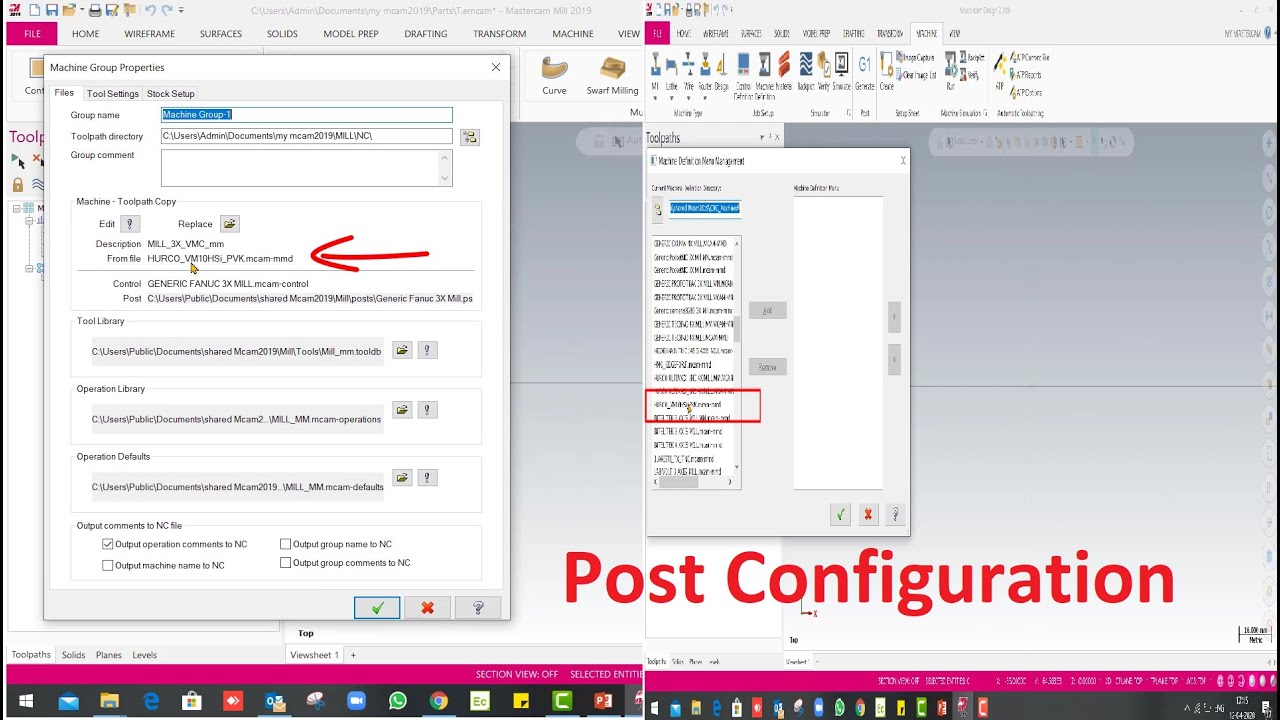Open WIREFRAME ribbon tab in left window

(x=149, y=33)
